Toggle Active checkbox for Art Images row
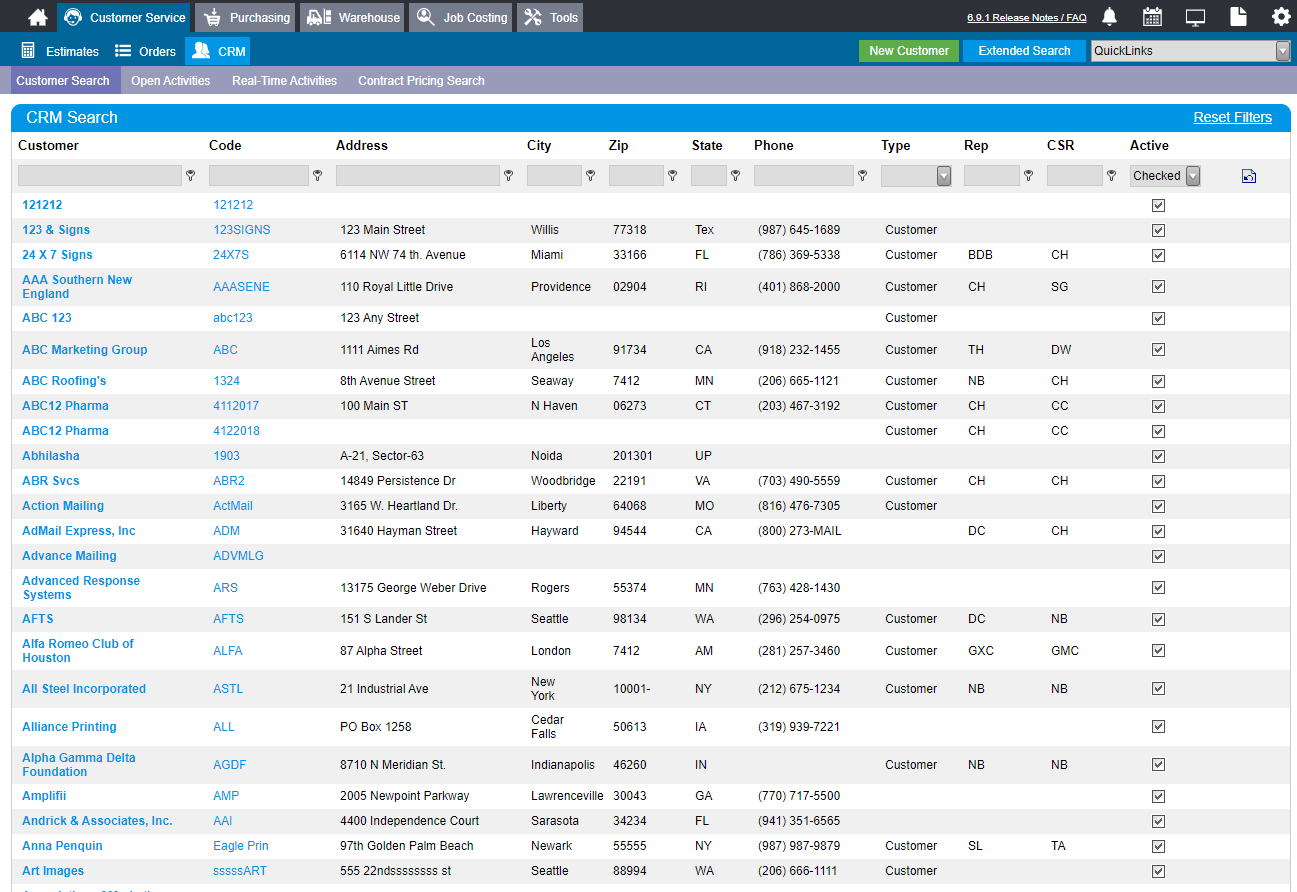This screenshot has height=892, width=1297. [1158, 871]
